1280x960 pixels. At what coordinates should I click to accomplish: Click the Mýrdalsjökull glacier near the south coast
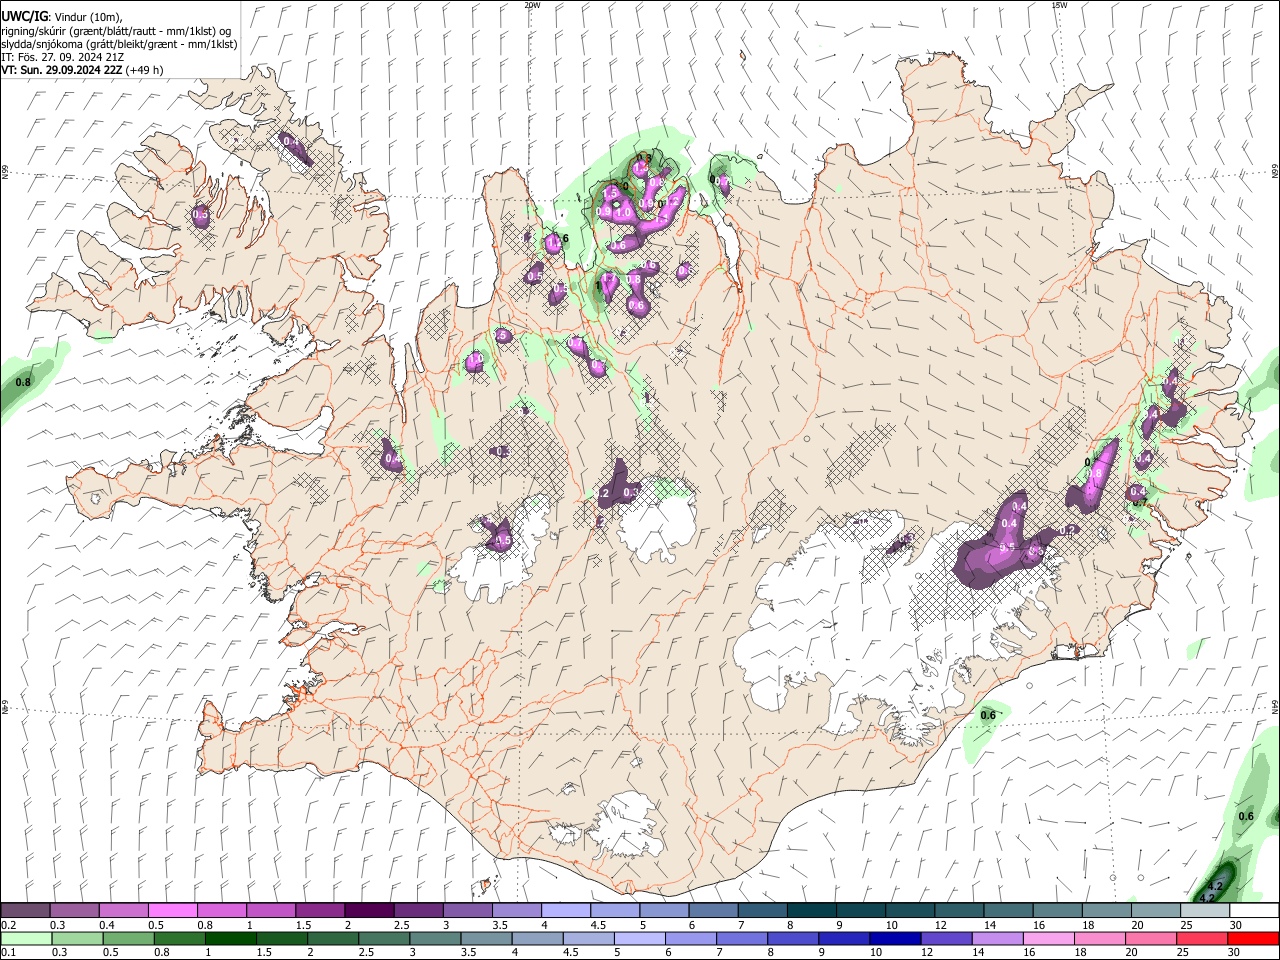627,825
